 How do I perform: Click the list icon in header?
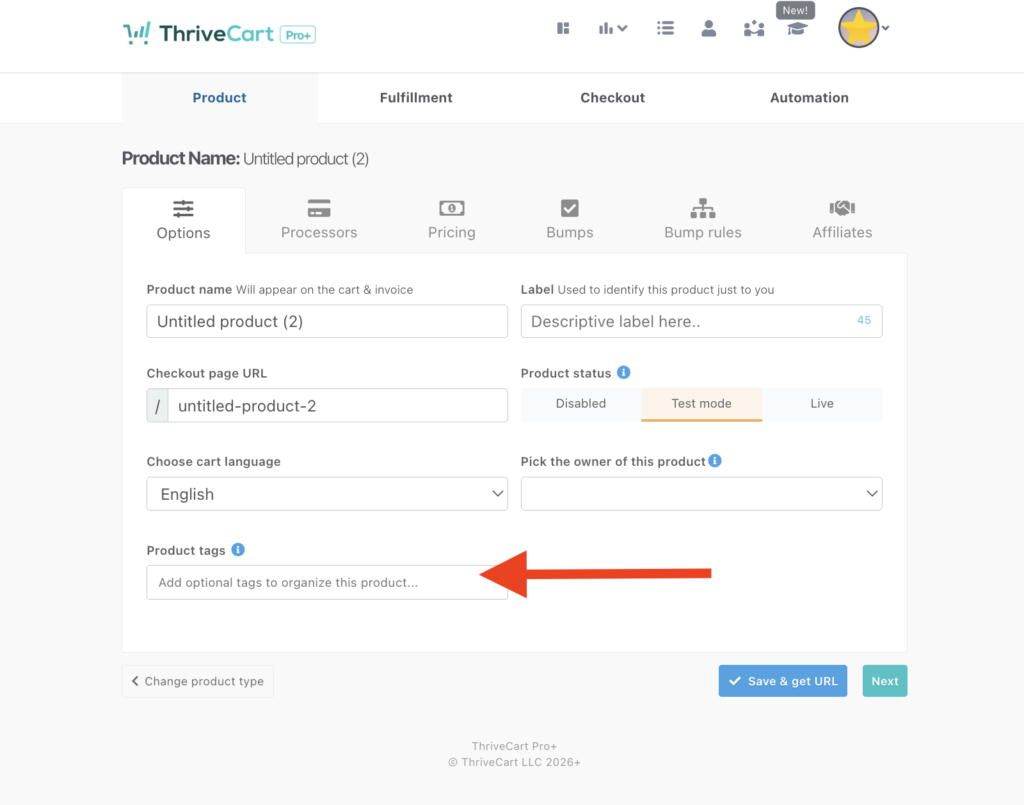click(665, 28)
